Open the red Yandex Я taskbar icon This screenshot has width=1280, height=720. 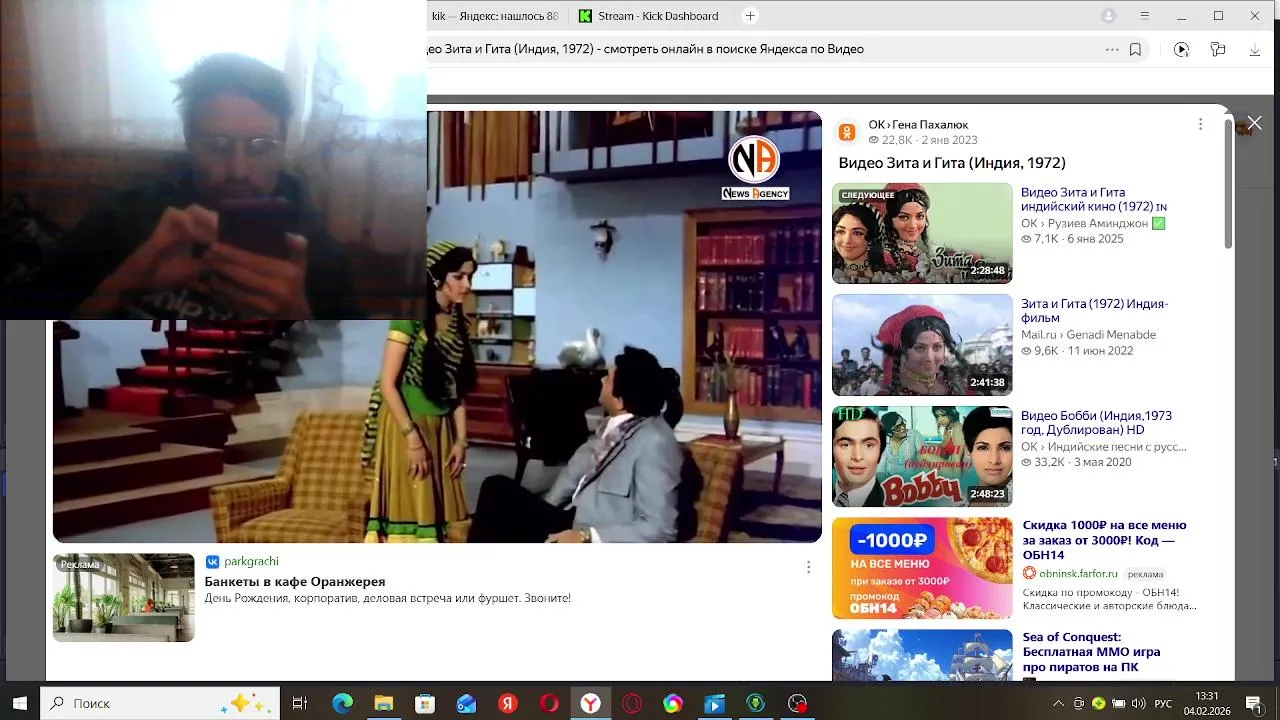[508, 703]
